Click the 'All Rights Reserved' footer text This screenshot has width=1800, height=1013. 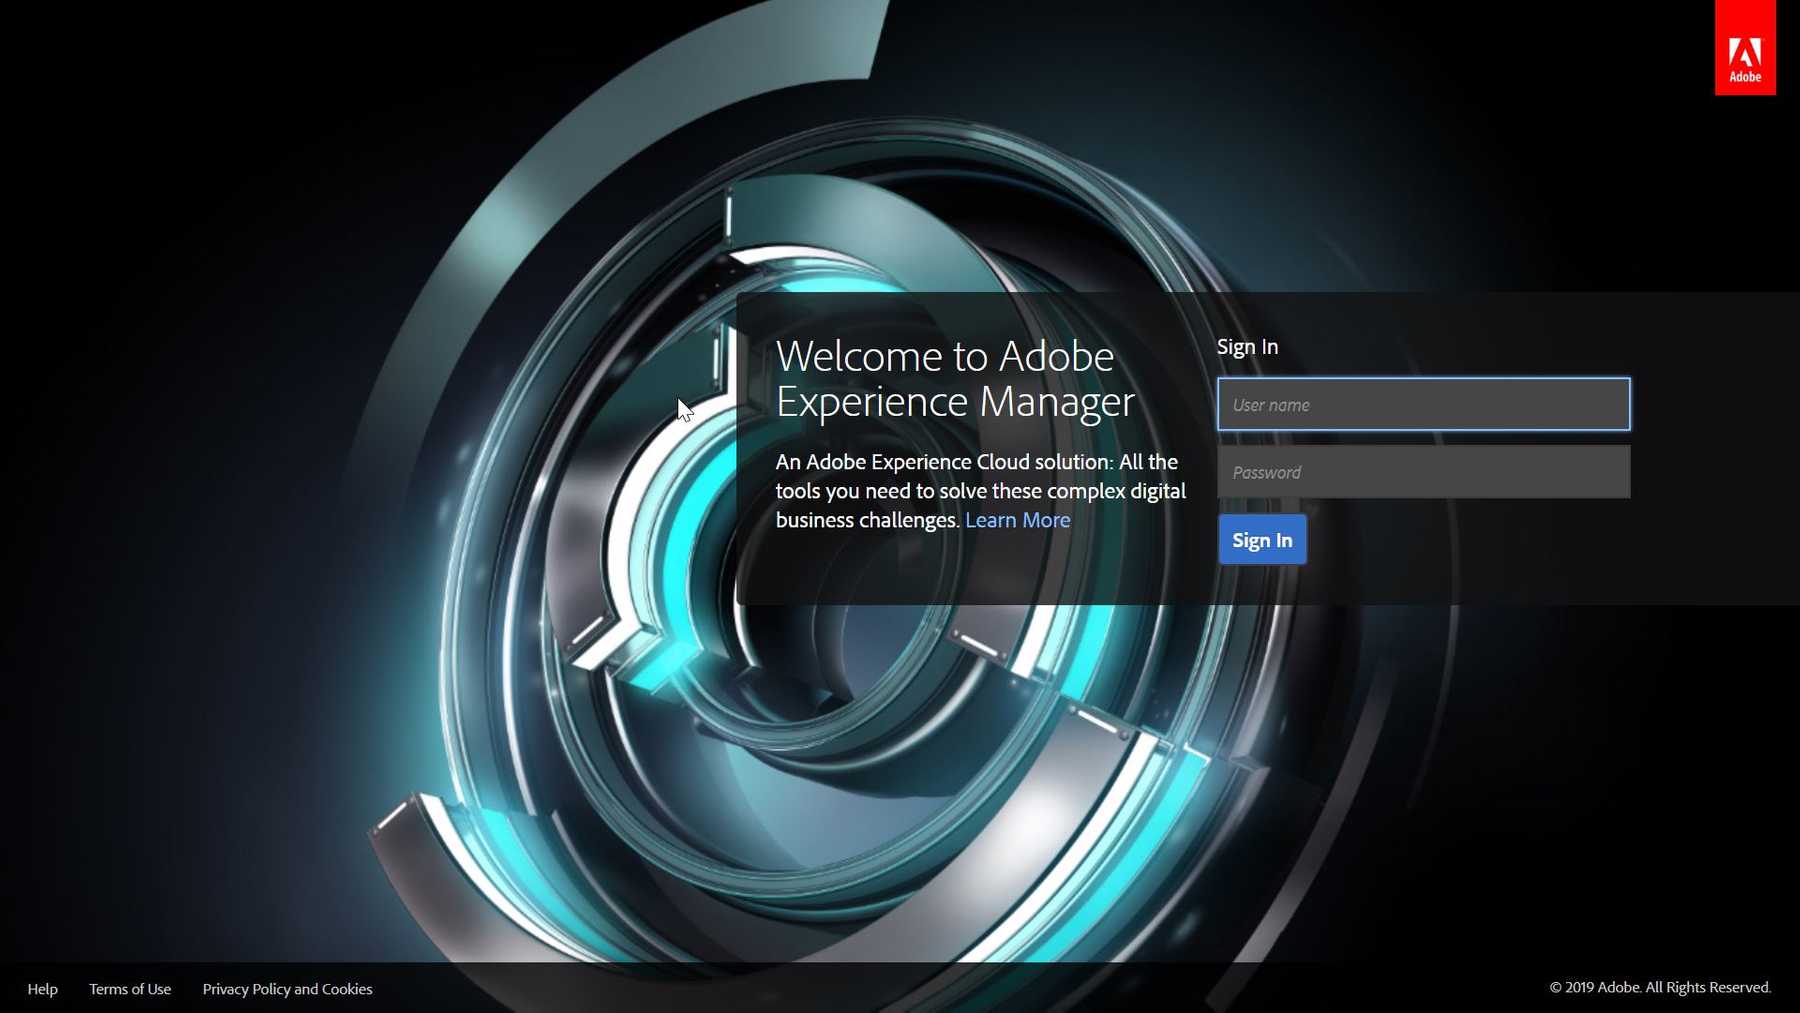[x=1708, y=987]
